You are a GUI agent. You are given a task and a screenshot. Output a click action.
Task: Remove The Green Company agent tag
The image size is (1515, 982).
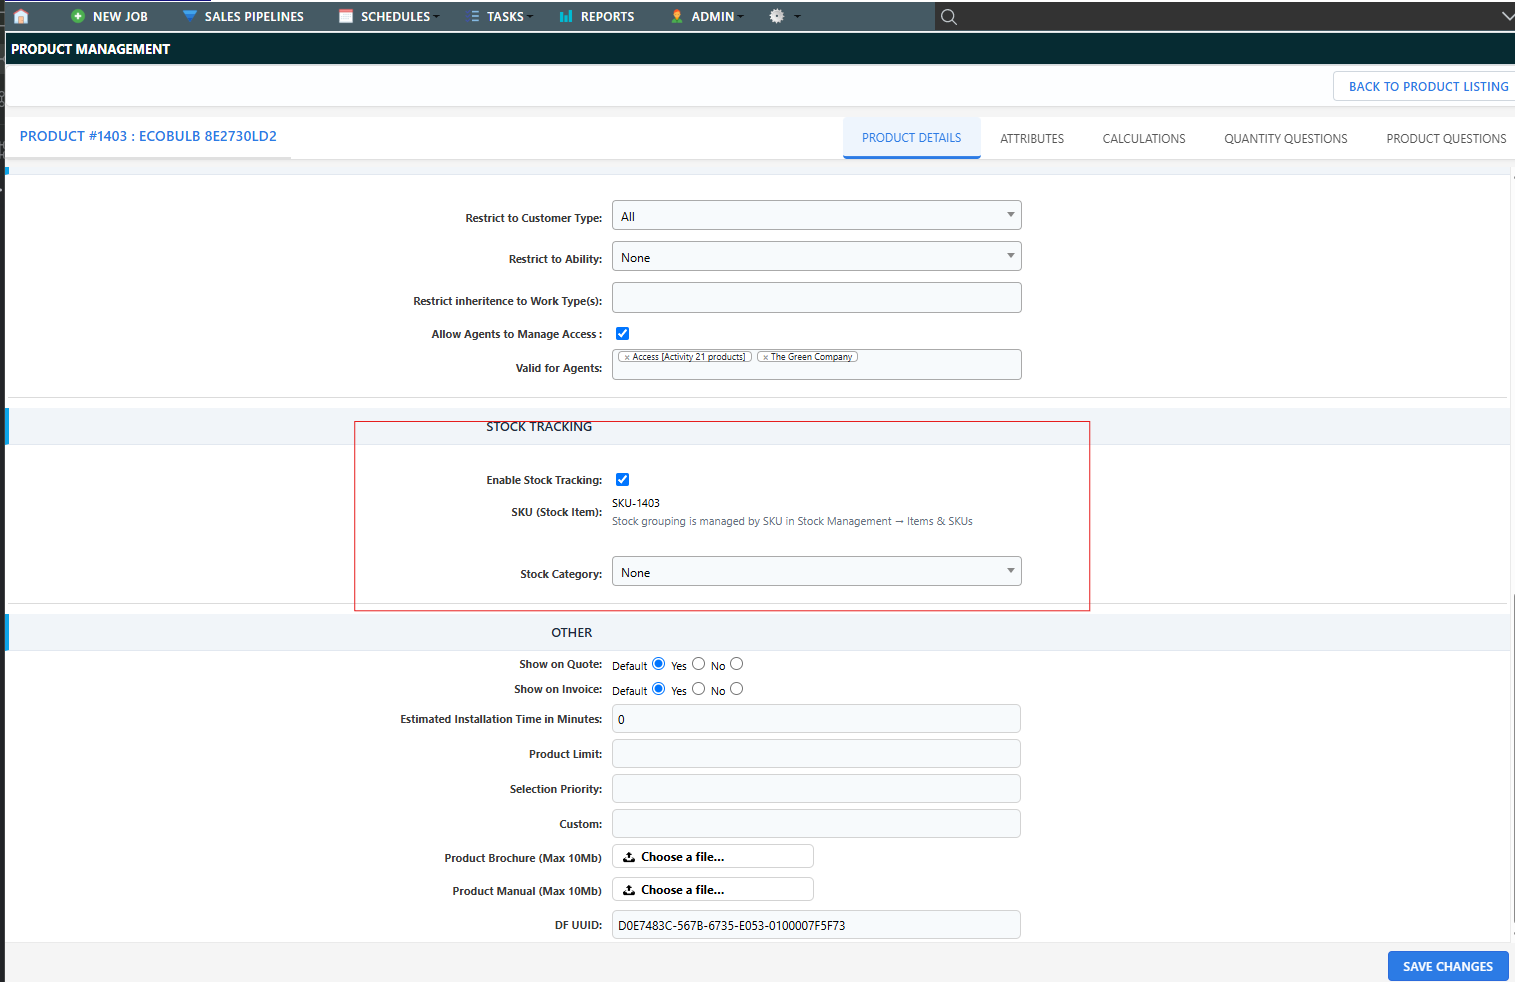point(765,357)
